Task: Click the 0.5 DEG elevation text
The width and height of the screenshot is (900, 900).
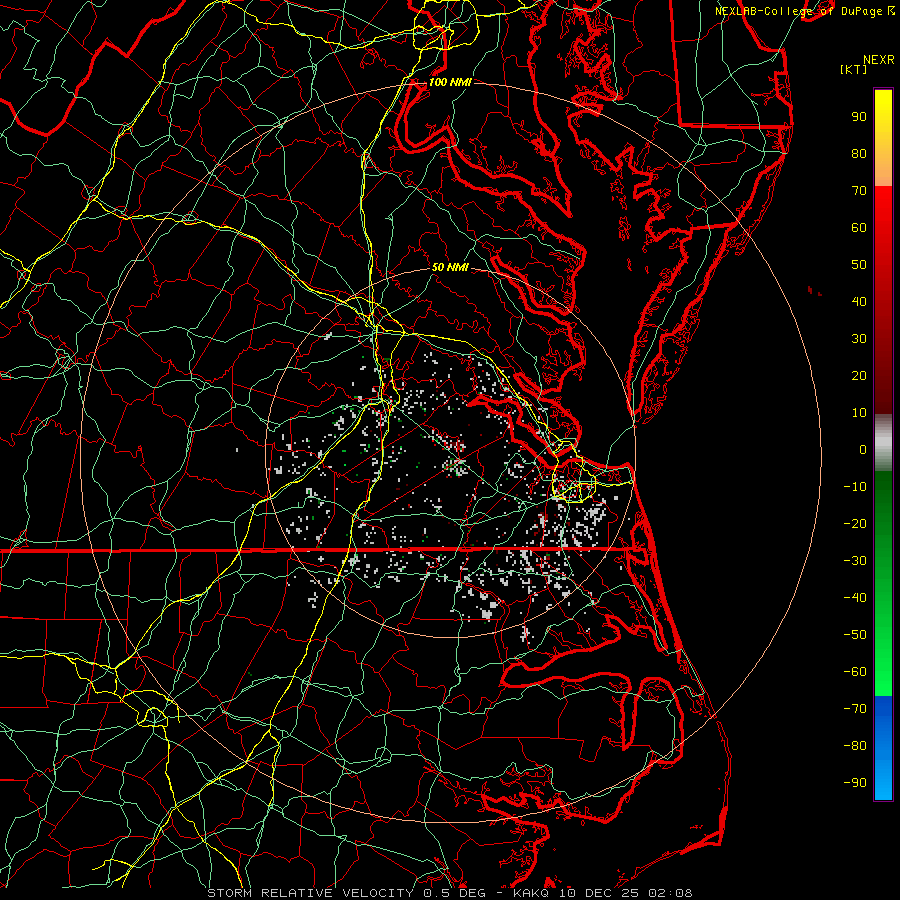Action: [x=455, y=893]
